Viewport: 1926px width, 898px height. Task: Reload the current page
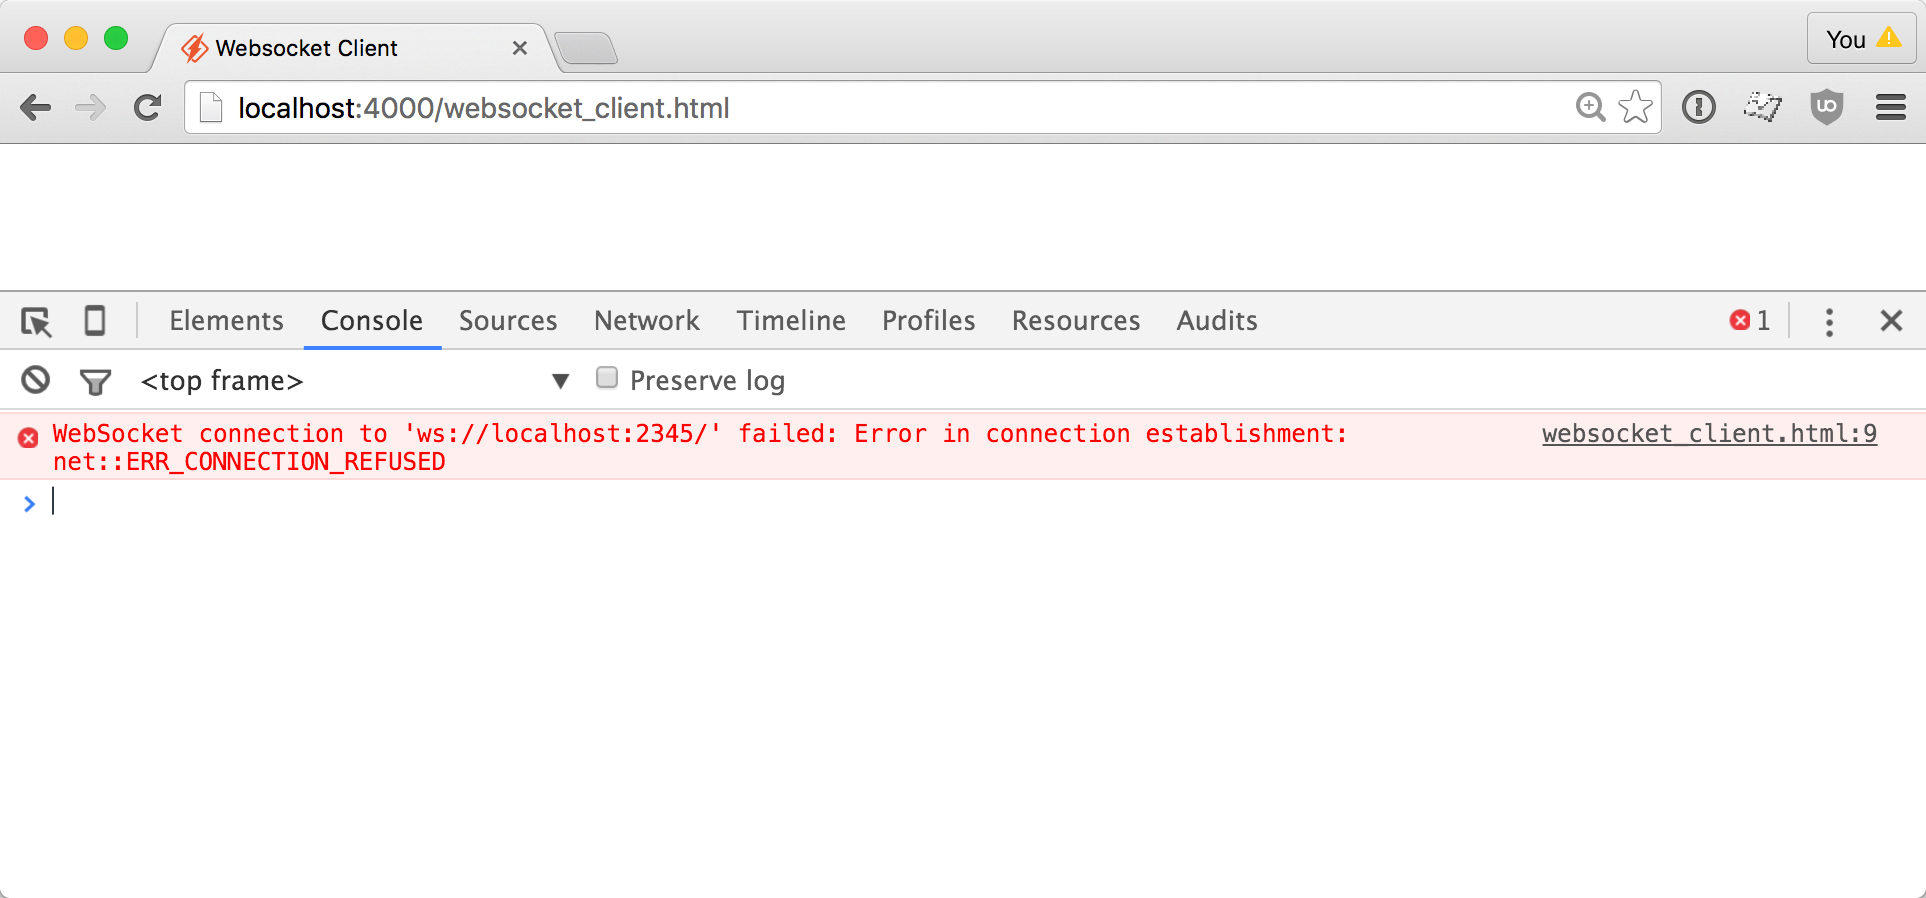[x=147, y=108]
